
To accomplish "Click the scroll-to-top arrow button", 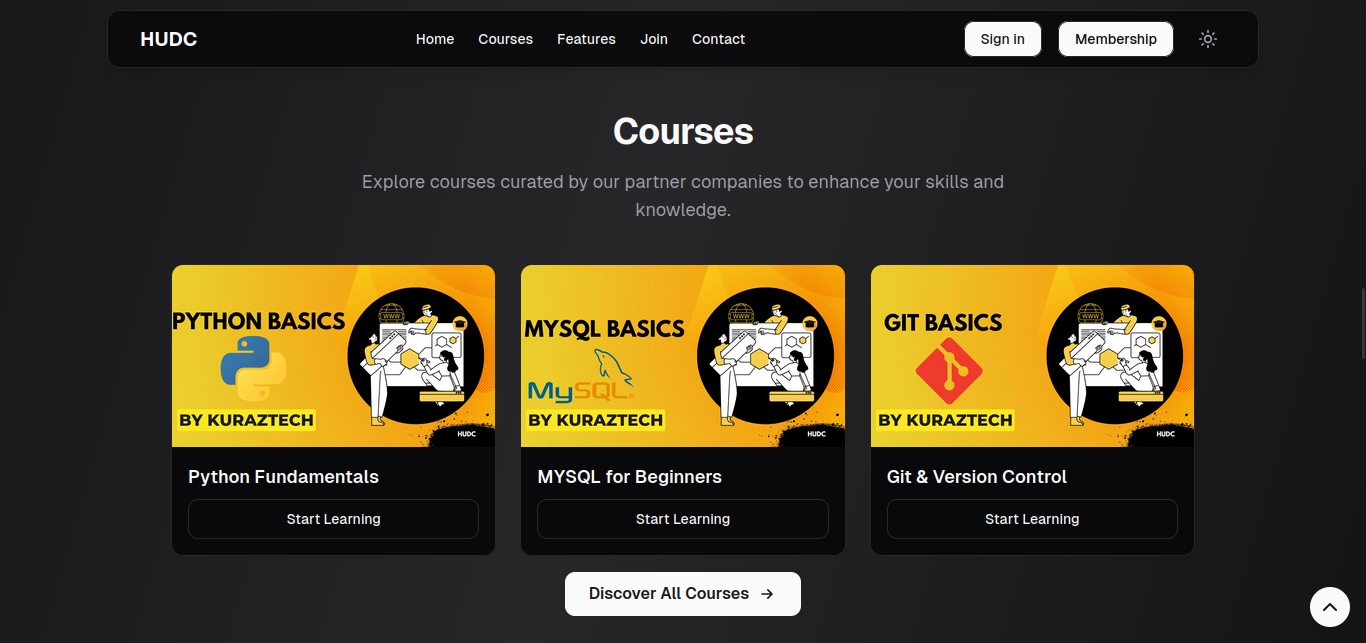I will point(1329,606).
